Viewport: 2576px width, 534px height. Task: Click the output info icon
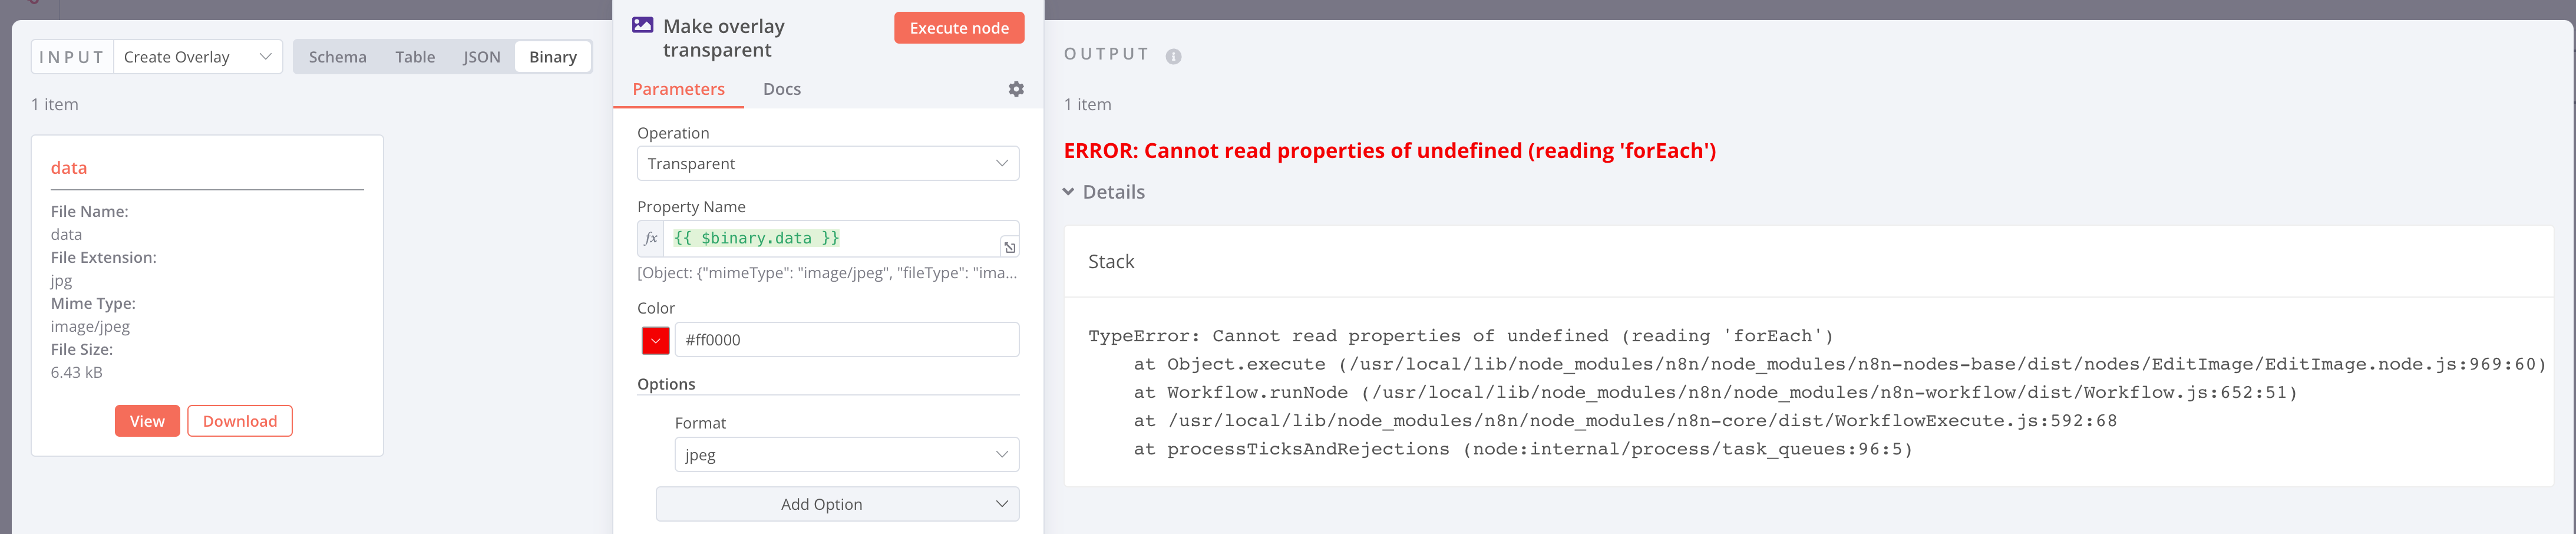pos(1173,57)
